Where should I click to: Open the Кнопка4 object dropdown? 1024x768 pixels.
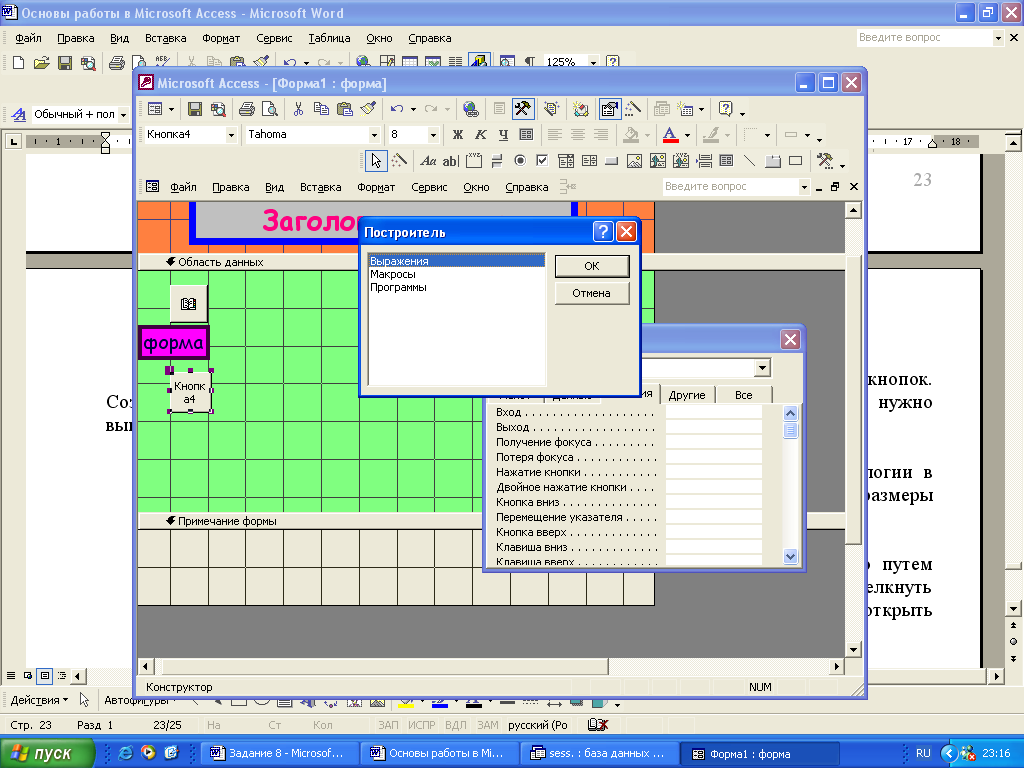click(231, 135)
